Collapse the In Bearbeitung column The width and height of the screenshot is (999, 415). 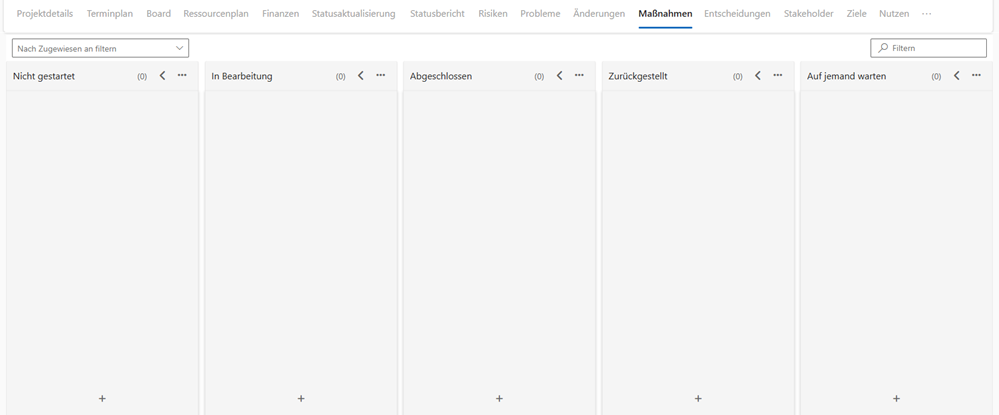(x=361, y=75)
